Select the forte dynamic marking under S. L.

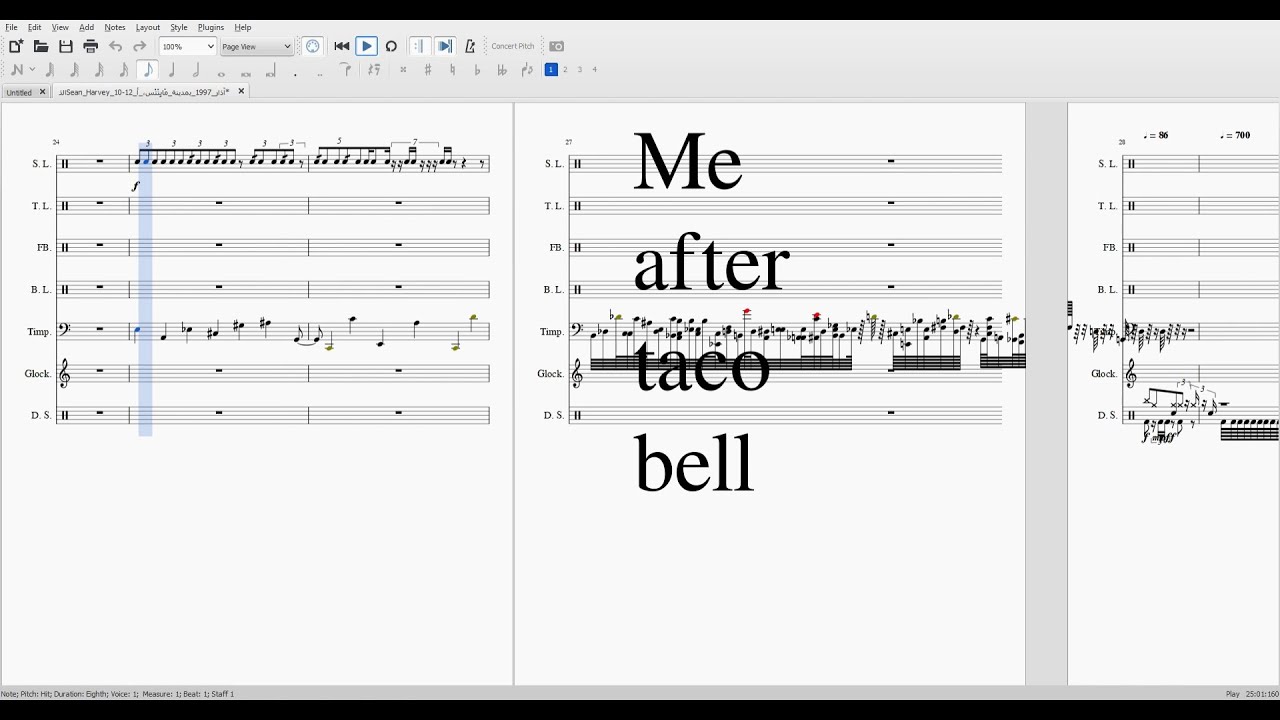135,186
